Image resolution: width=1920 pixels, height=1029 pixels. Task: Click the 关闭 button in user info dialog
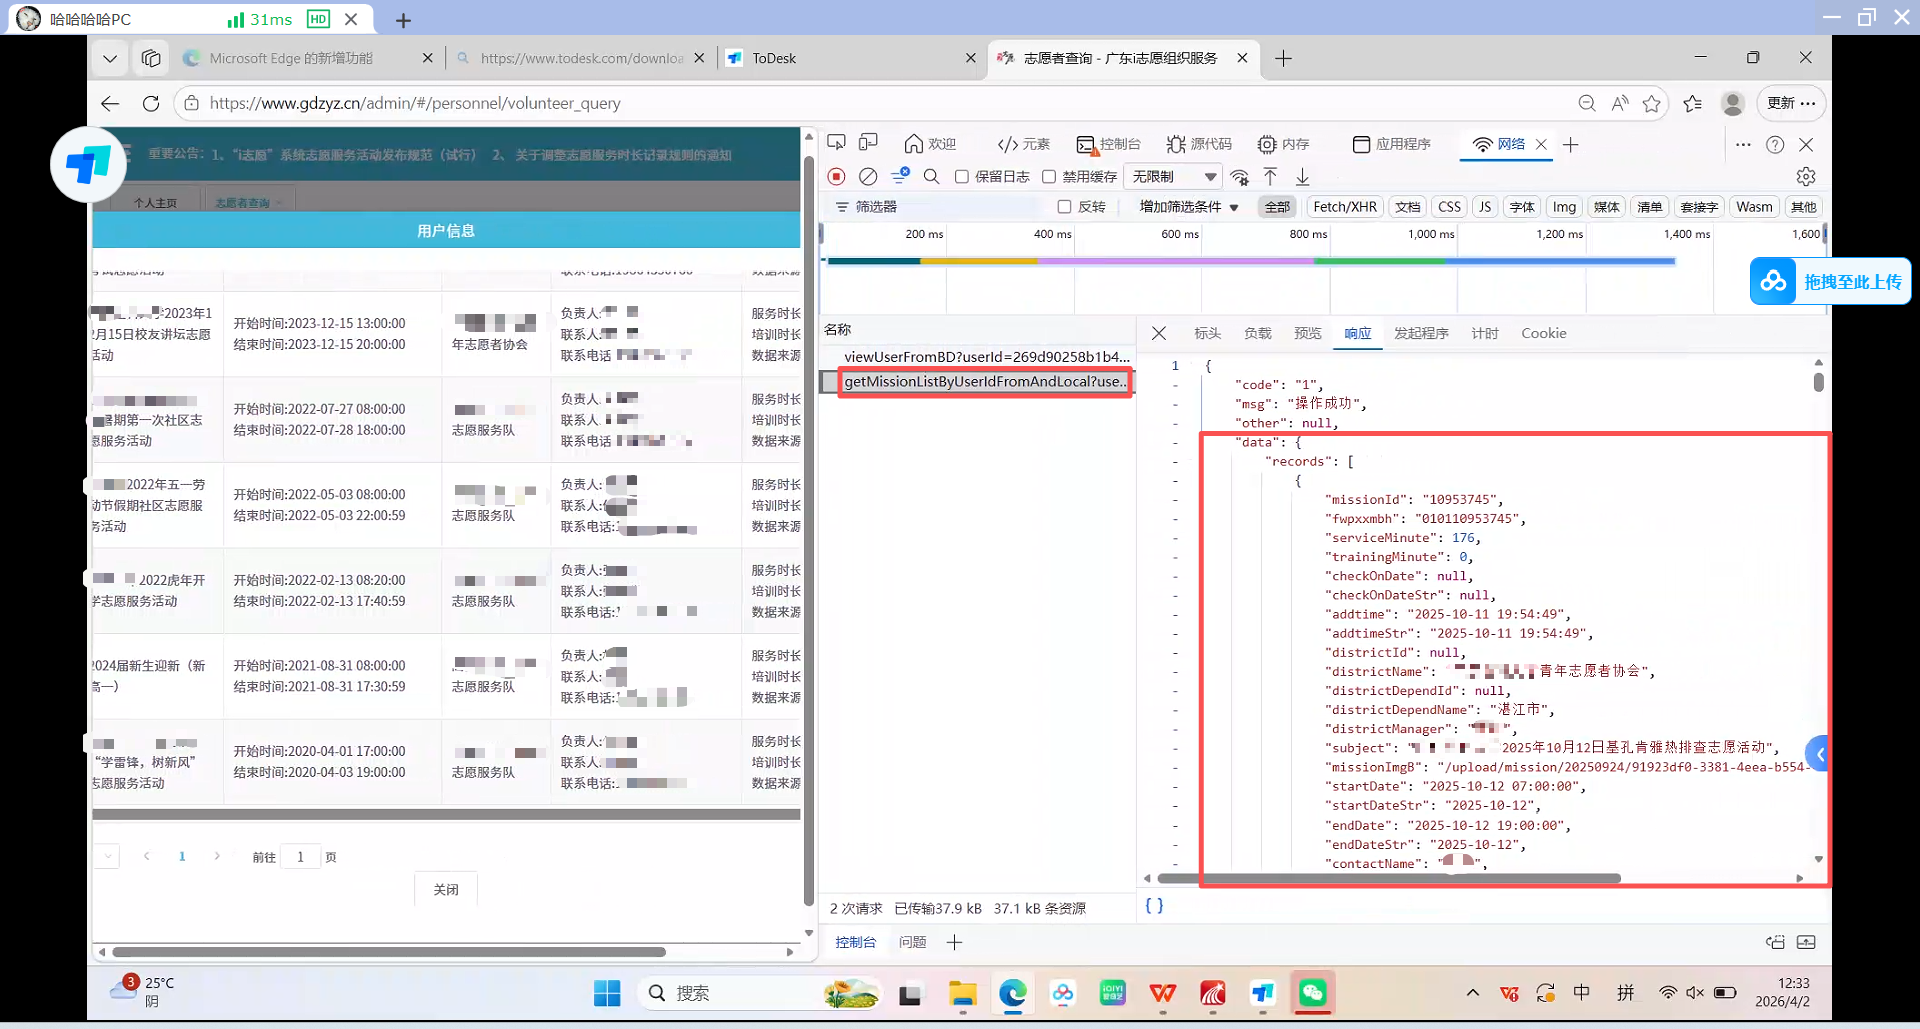446,889
